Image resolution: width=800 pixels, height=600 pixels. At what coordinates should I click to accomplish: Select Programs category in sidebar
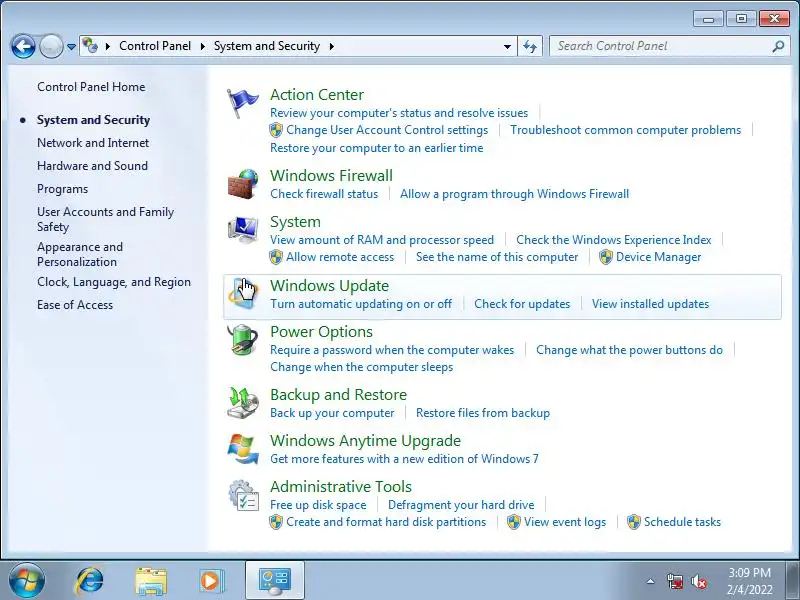pyautogui.click(x=62, y=189)
